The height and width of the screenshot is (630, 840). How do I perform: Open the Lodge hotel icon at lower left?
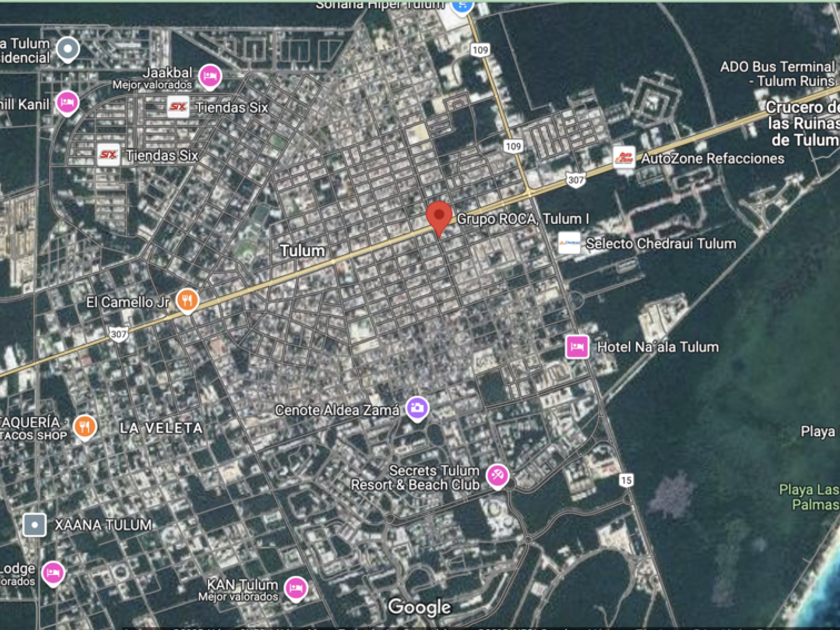pyautogui.click(x=53, y=574)
